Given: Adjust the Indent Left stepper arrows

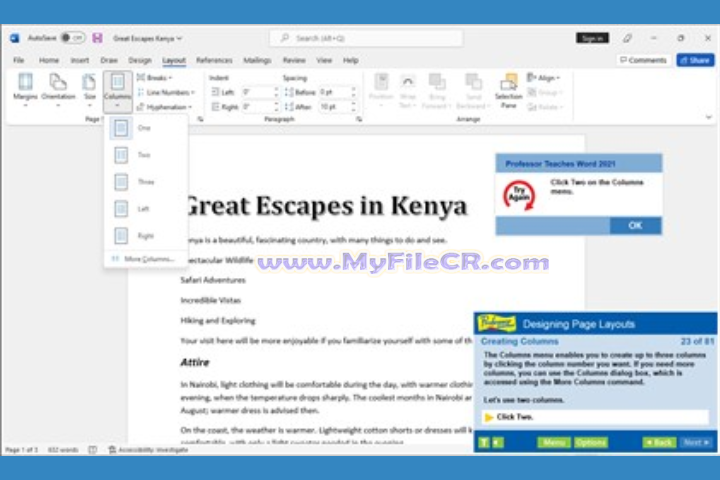Looking at the screenshot, I should click(276, 92).
